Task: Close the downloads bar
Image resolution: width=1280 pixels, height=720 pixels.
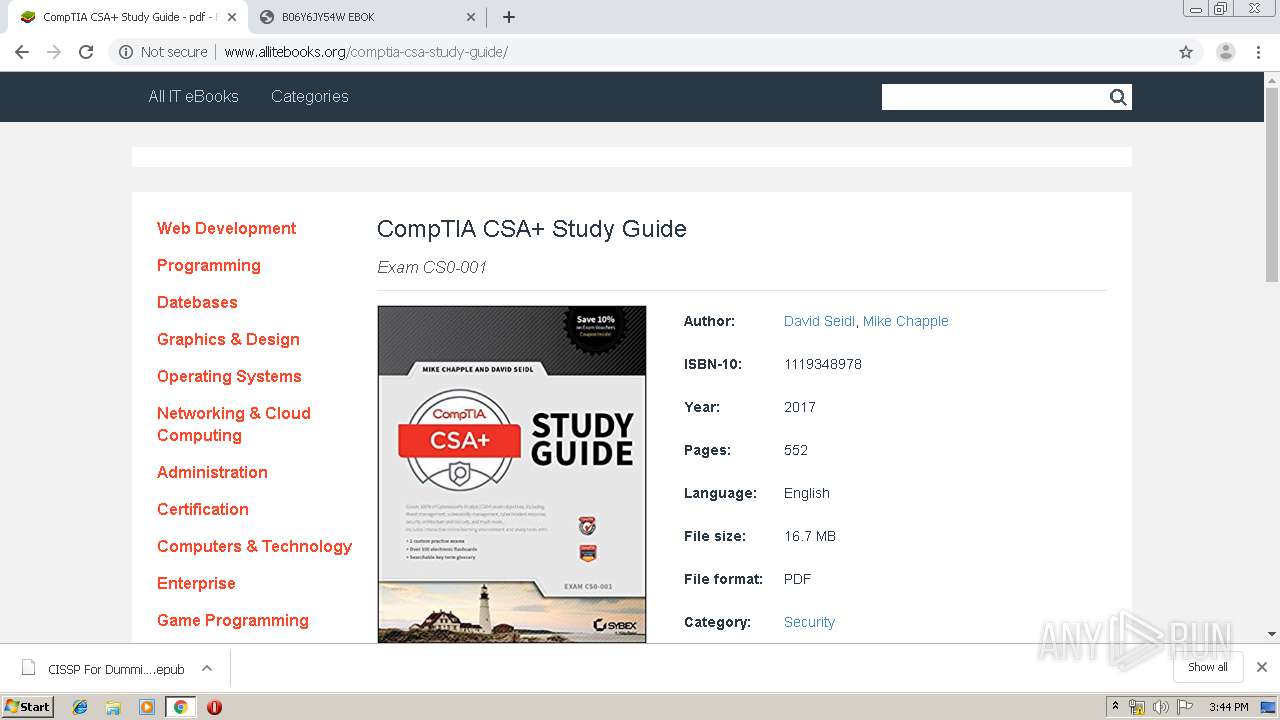Action: click(x=1261, y=667)
